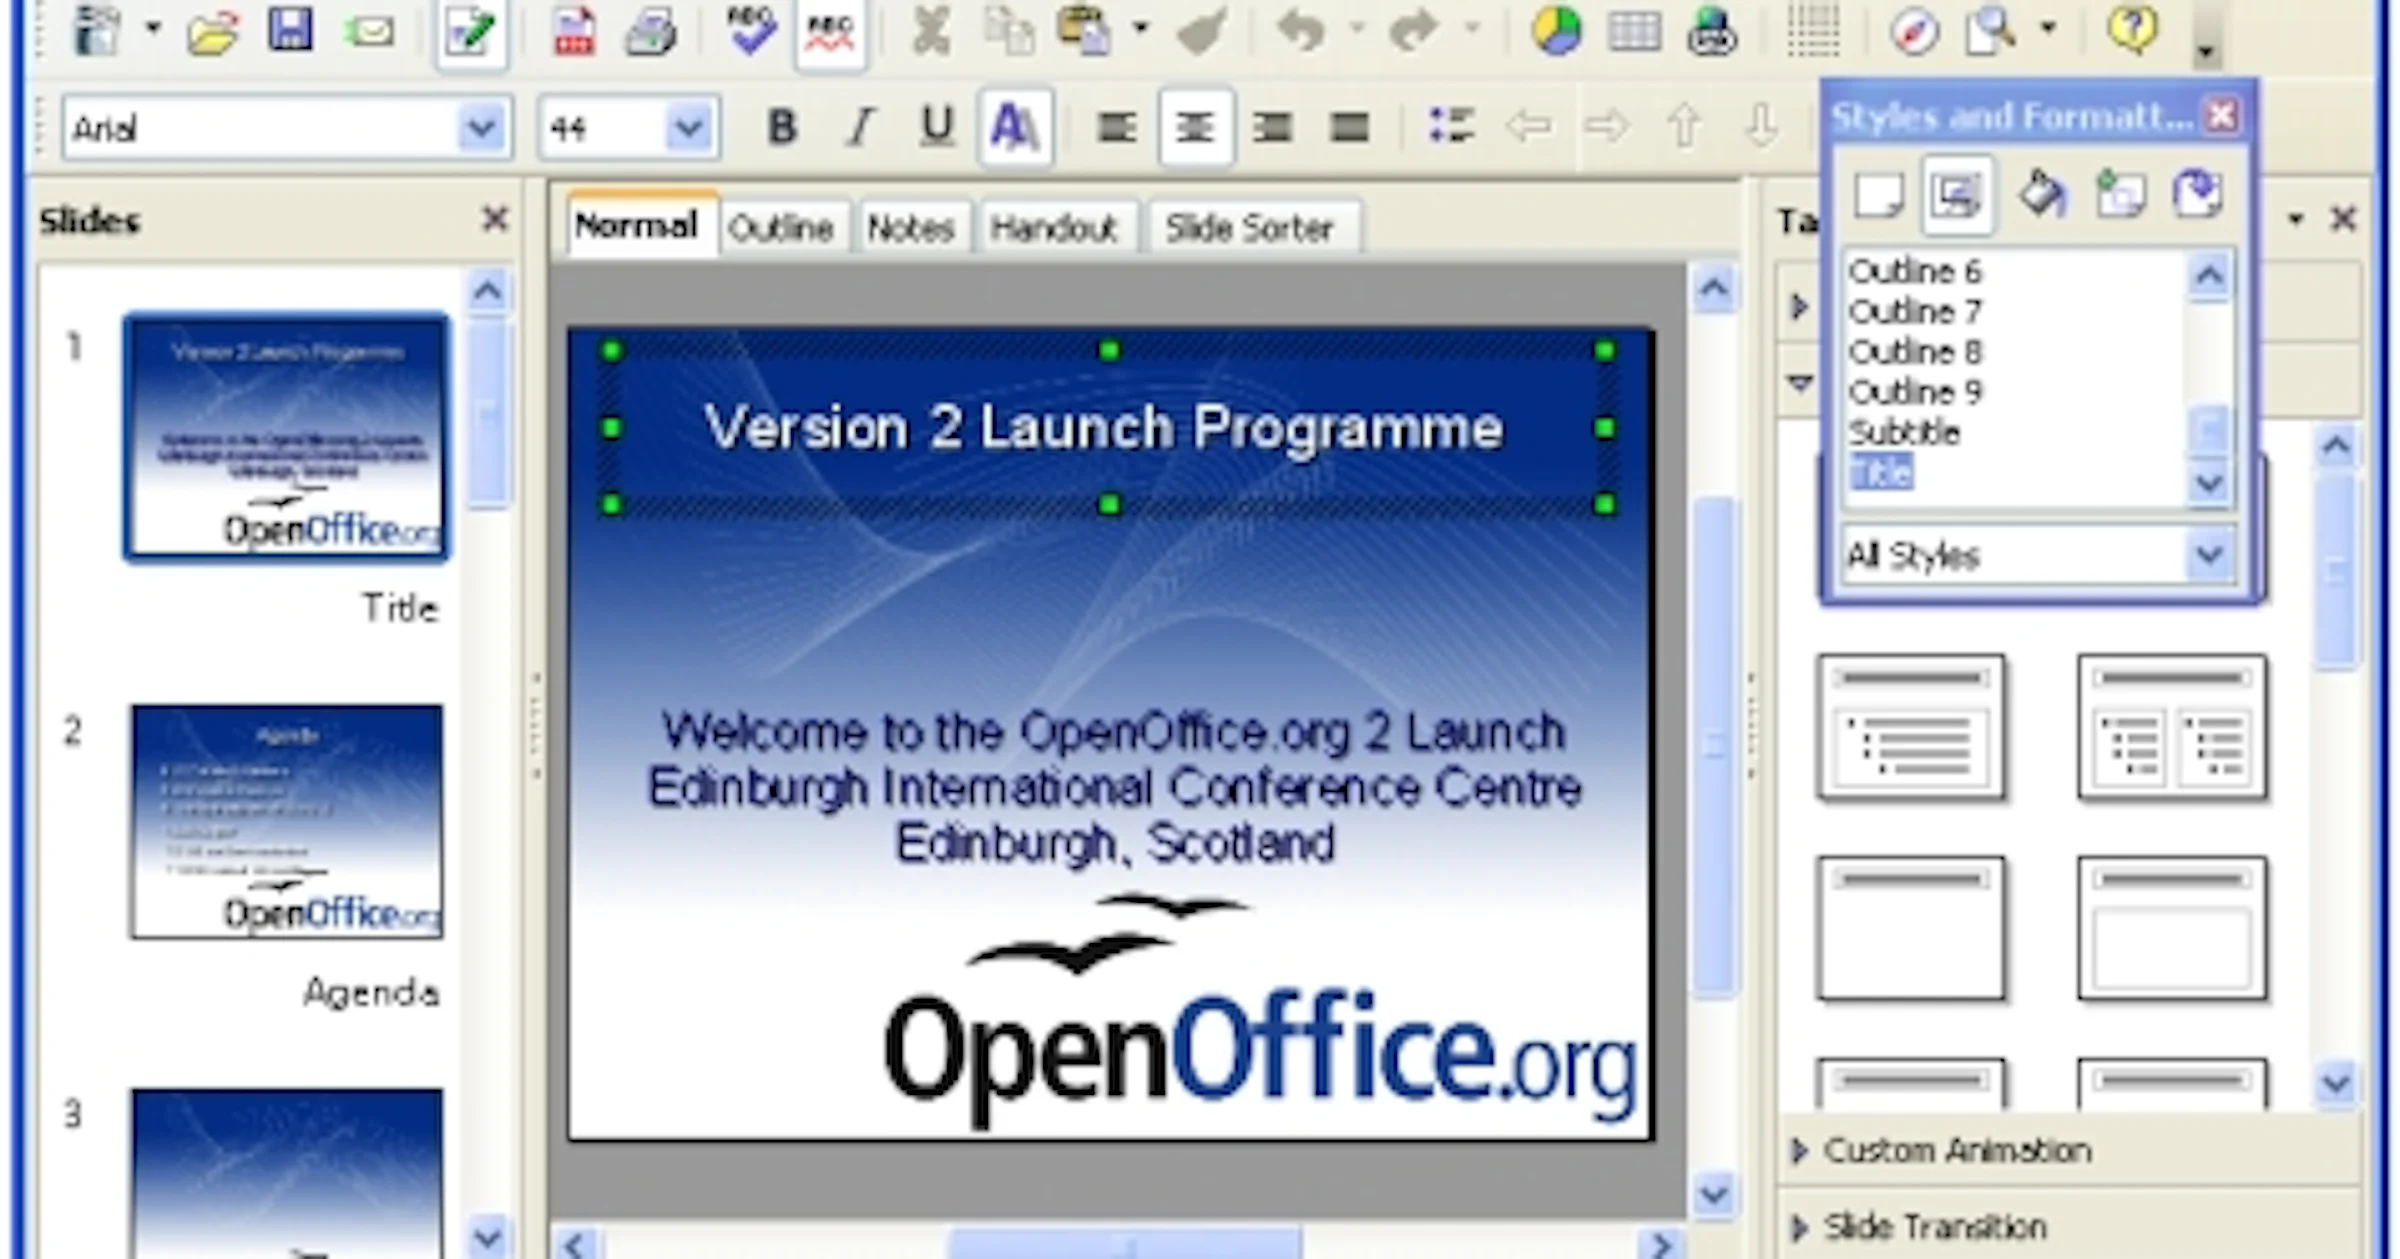
Task: Click the Update Style icon
Action: pyautogui.click(x=2198, y=193)
